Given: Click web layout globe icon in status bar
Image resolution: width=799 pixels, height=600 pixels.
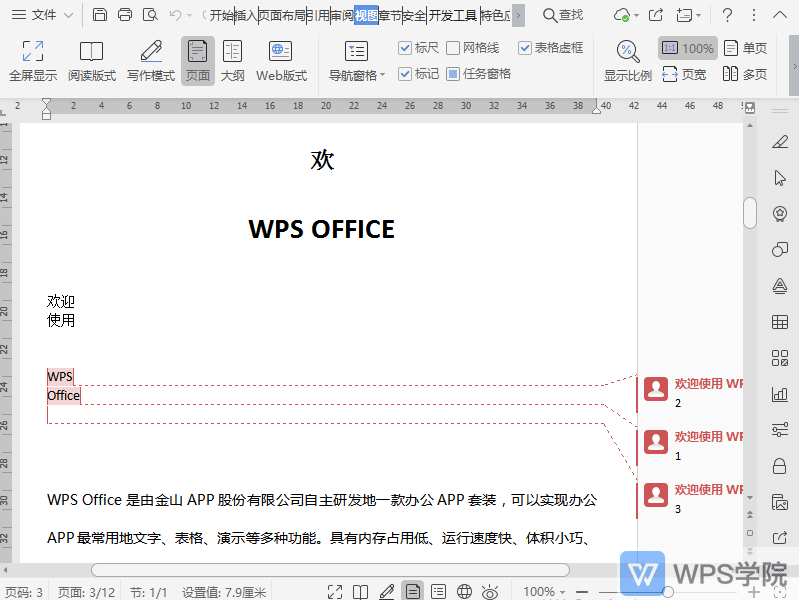Looking at the screenshot, I should (464, 592).
